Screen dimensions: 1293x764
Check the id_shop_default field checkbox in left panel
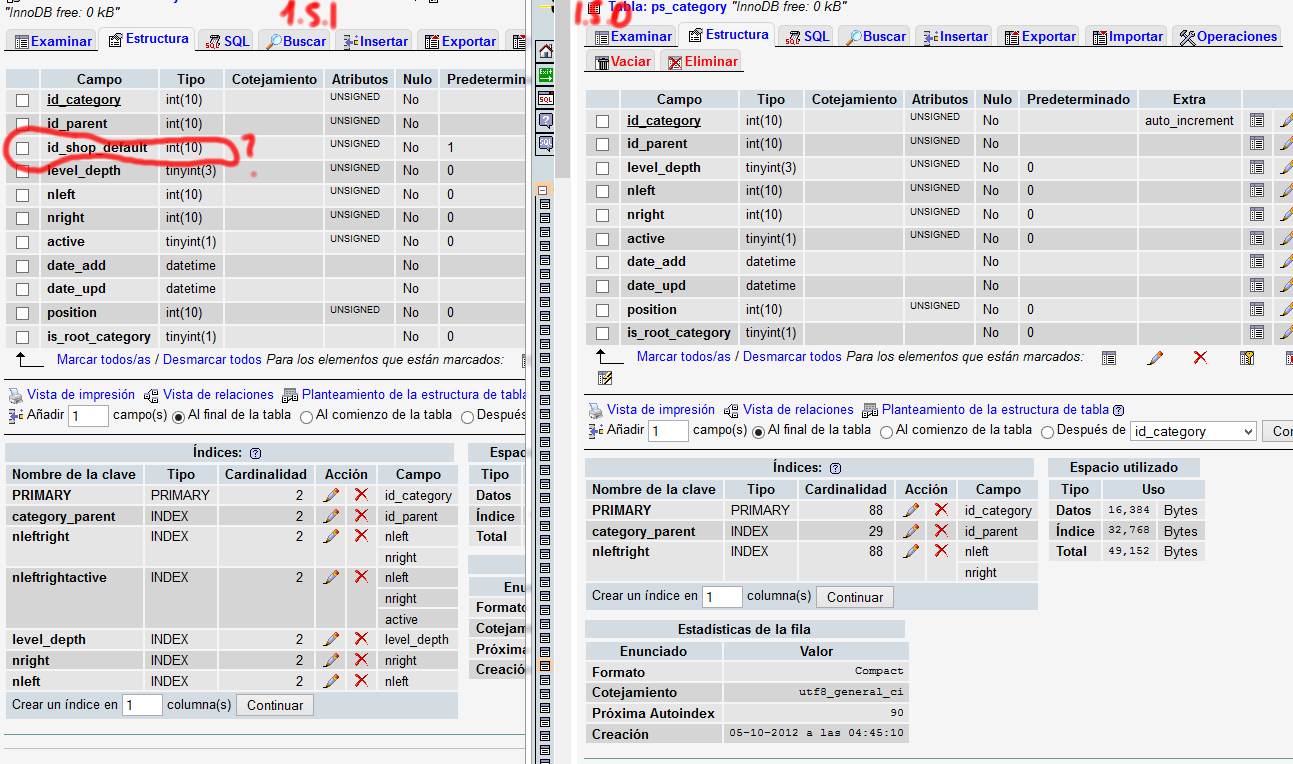pos(23,148)
